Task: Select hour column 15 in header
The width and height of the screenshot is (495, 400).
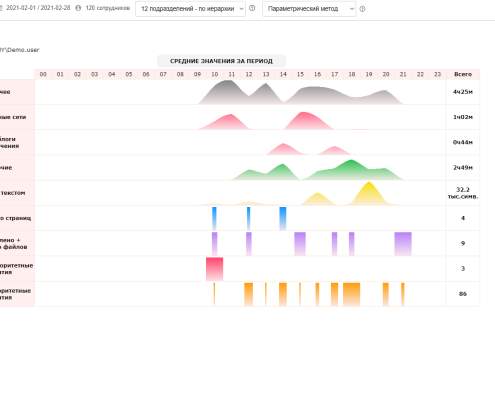Action: [x=300, y=74]
